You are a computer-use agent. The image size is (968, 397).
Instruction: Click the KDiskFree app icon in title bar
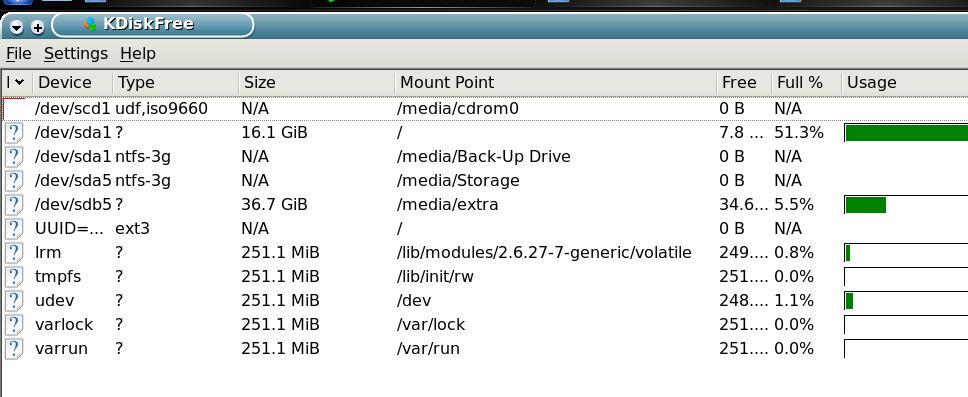90,25
